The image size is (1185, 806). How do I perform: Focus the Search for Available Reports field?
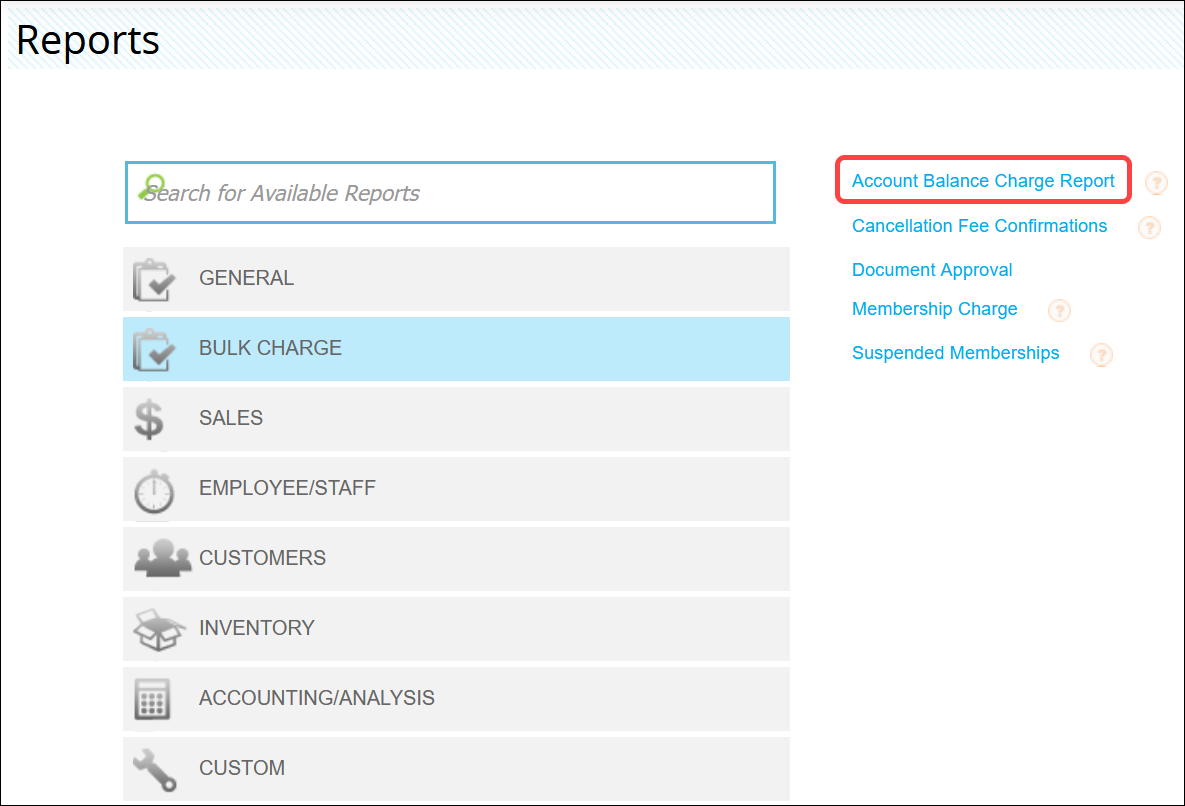(450, 193)
